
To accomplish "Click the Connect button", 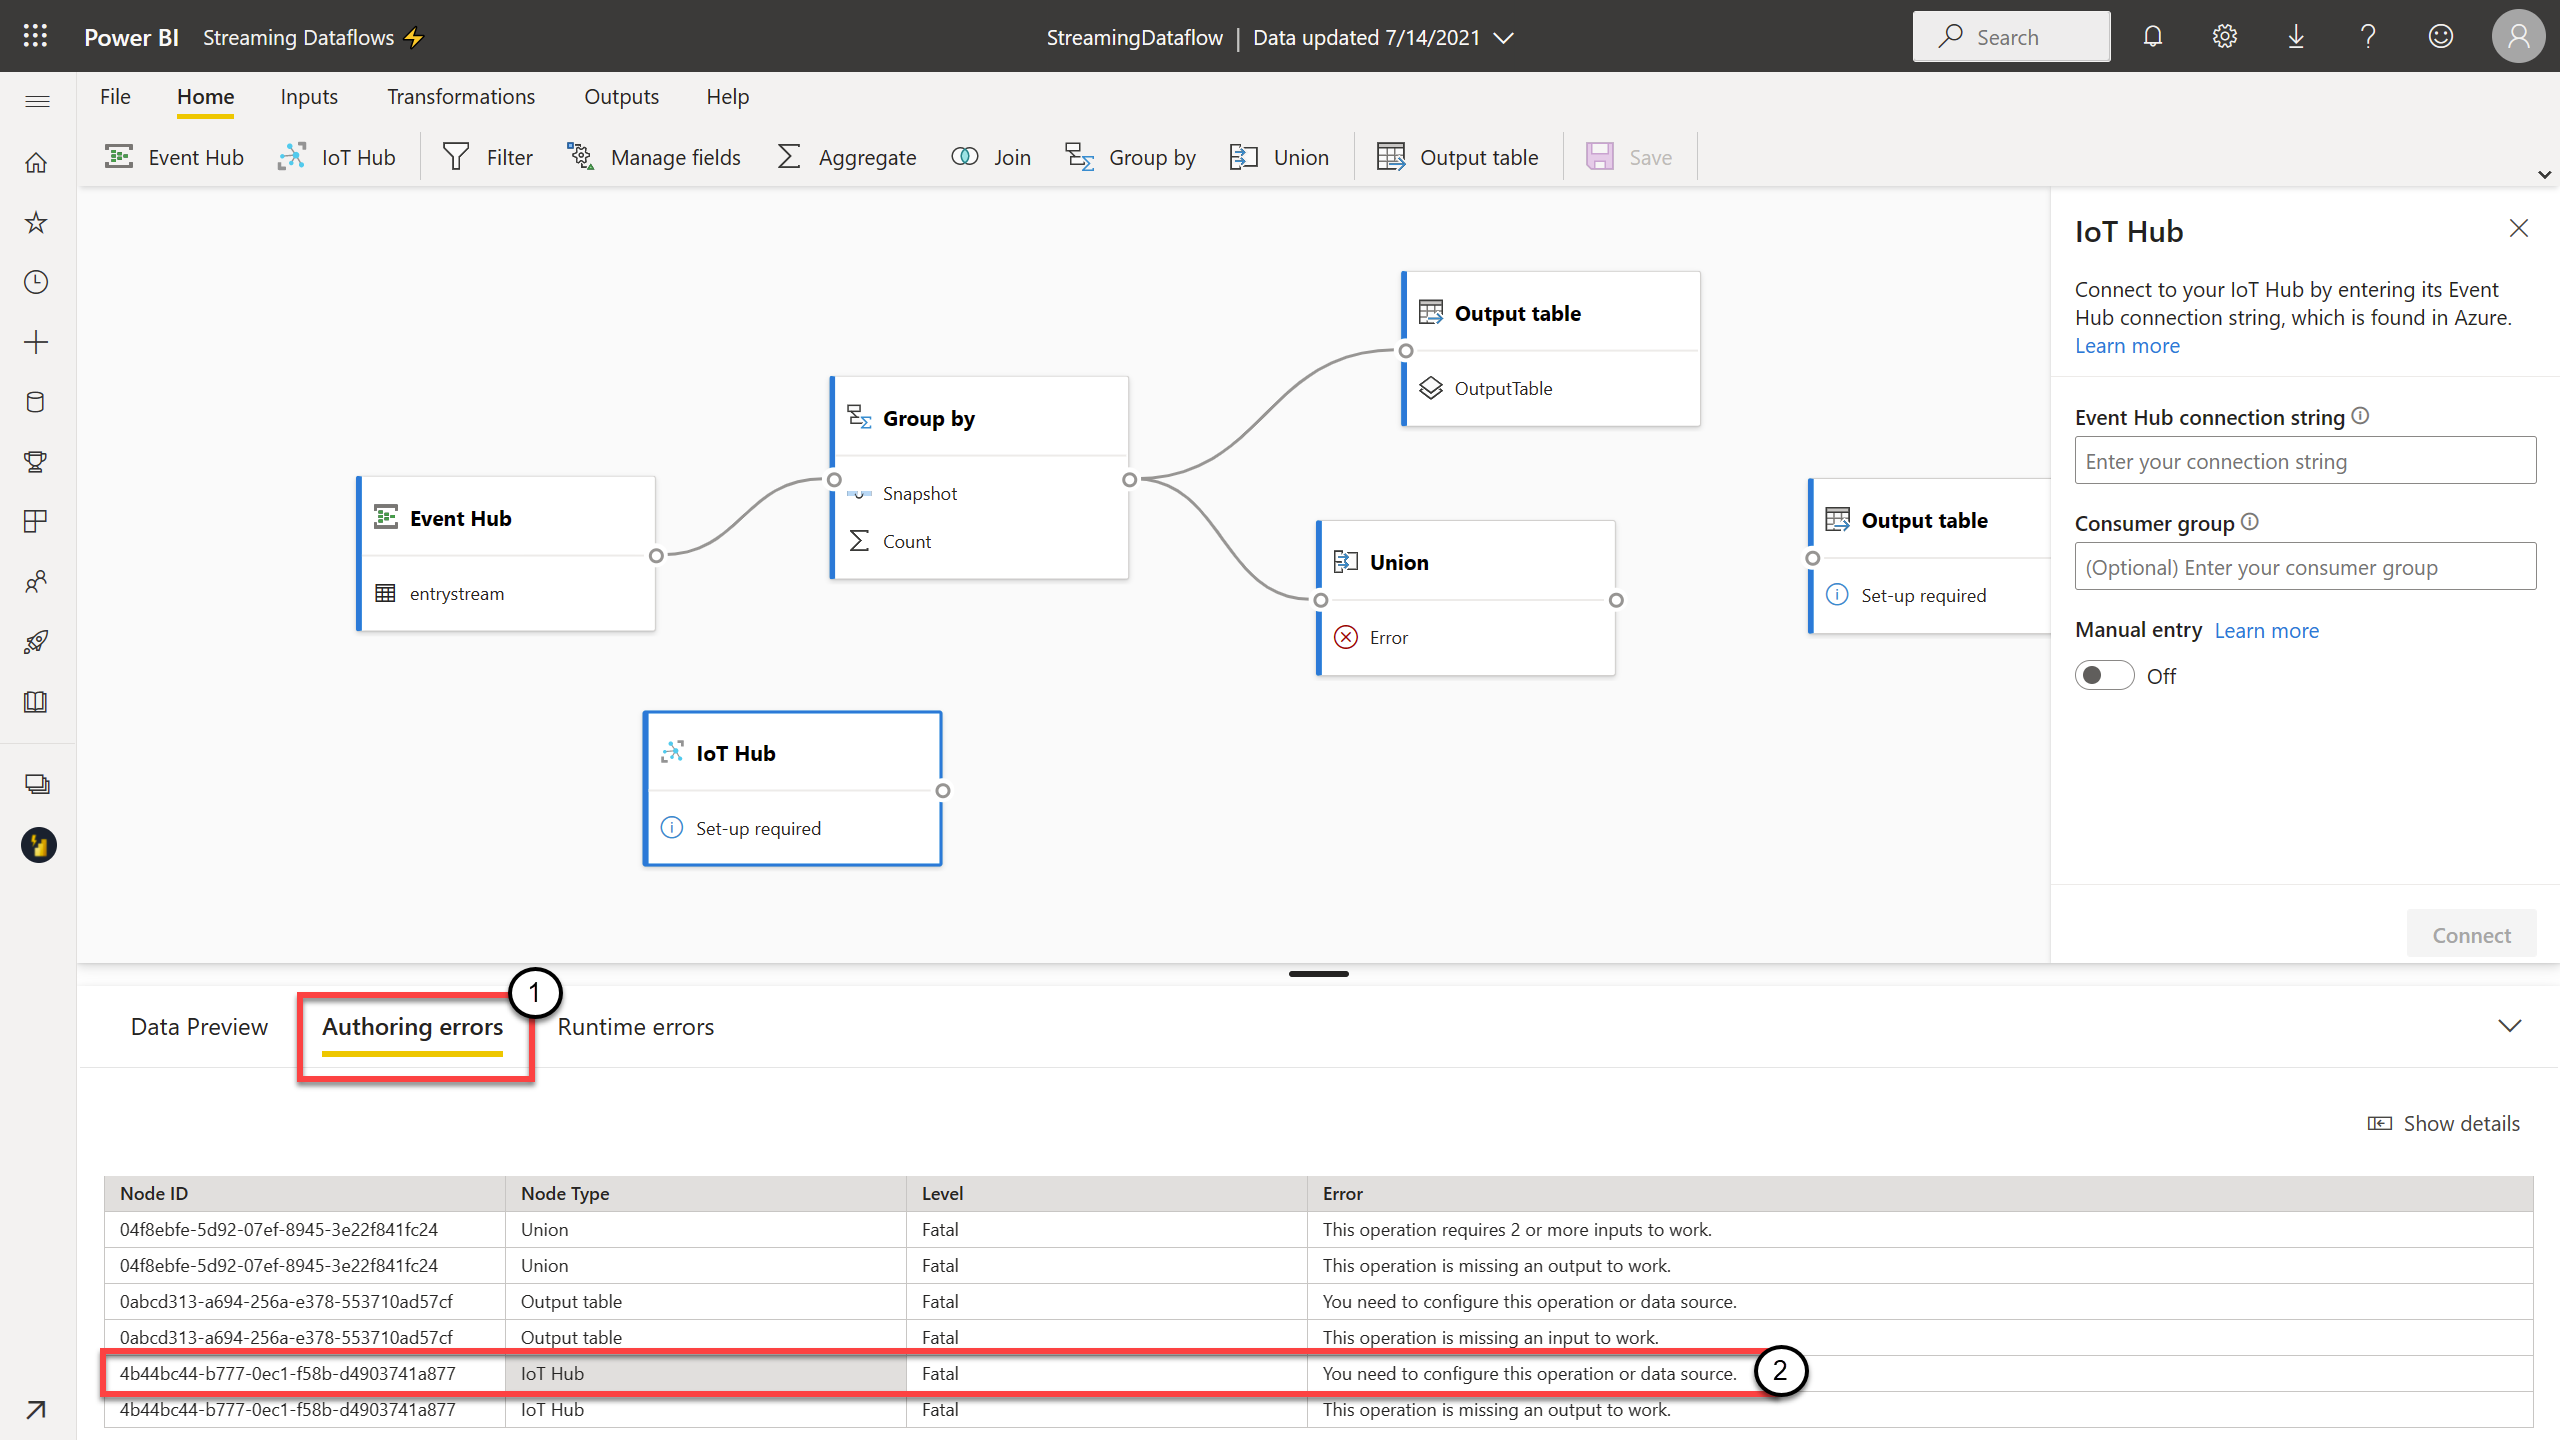I will (2472, 932).
